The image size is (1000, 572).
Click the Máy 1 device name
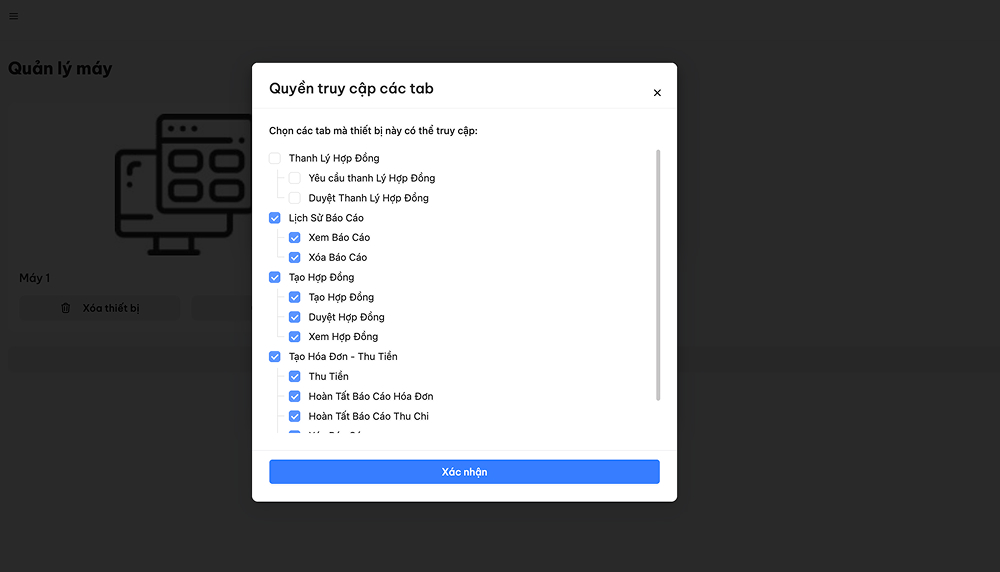coord(34,278)
